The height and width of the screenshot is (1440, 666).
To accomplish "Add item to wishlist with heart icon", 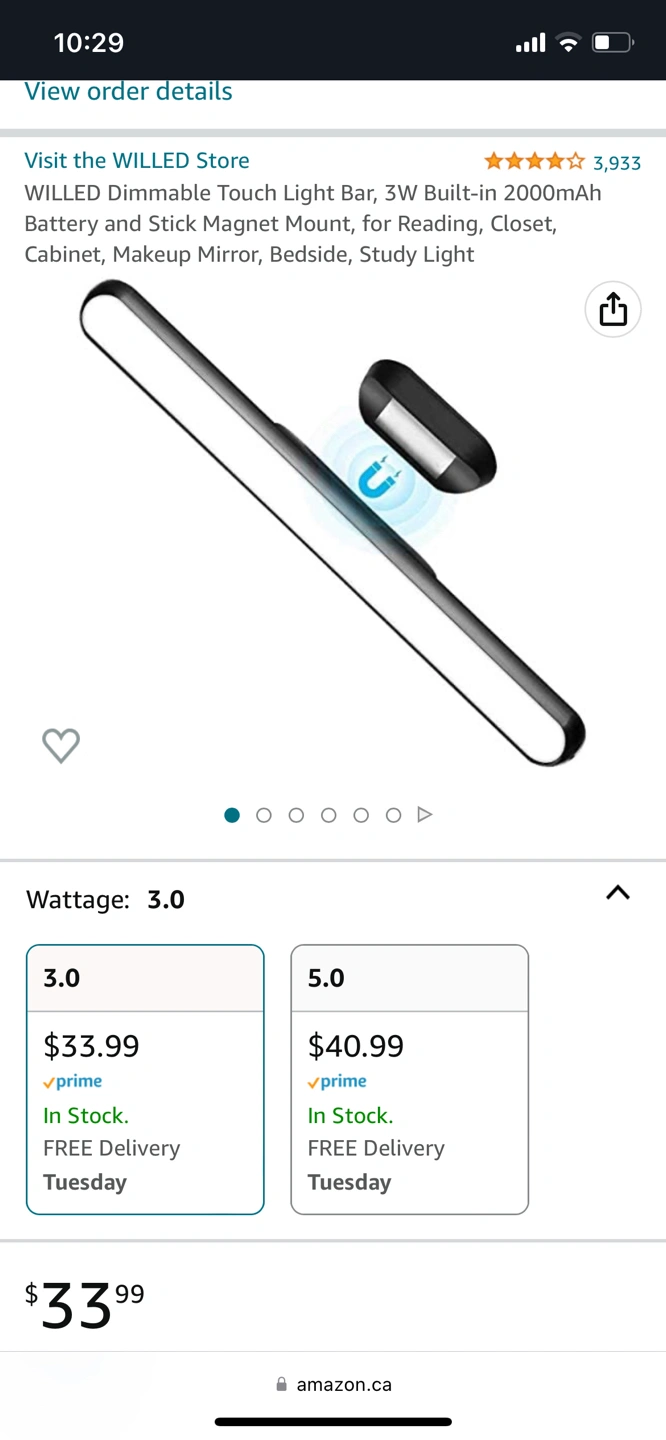I will pyautogui.click(x=61, y=745).
